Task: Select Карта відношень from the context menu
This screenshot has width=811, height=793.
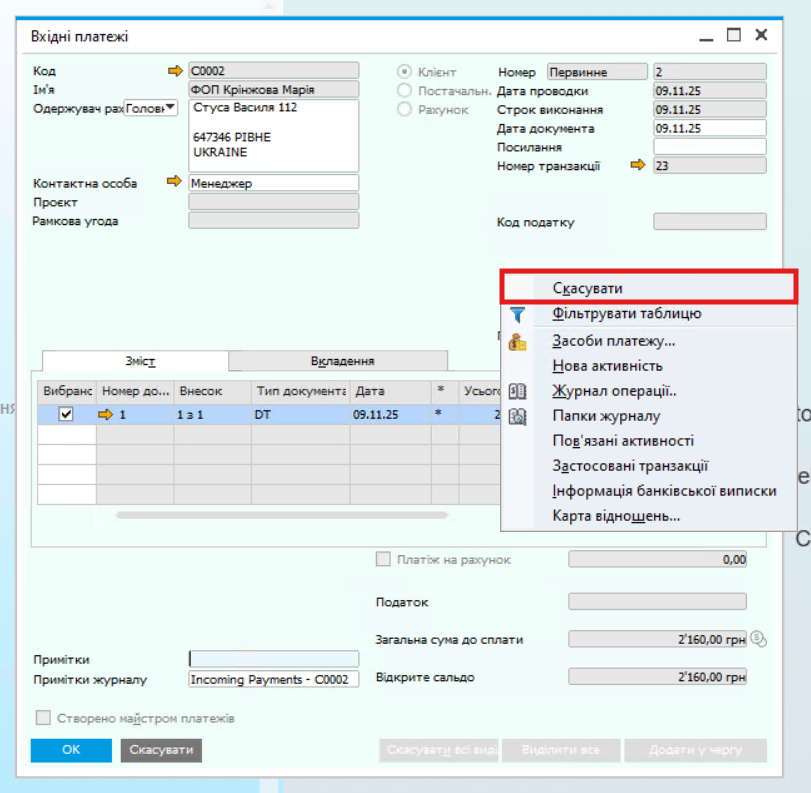Action: [x=616, y=517]
